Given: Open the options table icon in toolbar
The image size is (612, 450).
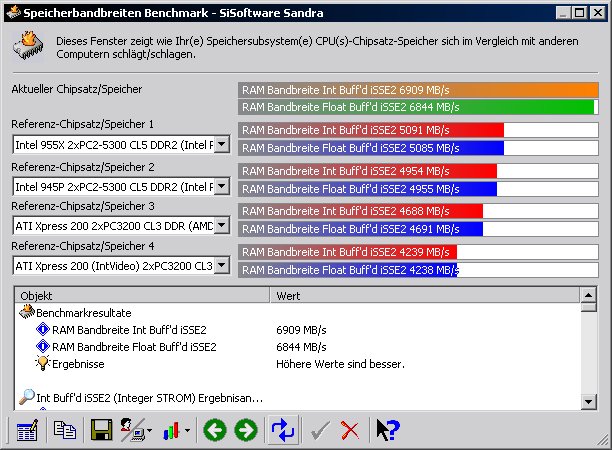Looking at the screenshot, I should click(27, 430).
